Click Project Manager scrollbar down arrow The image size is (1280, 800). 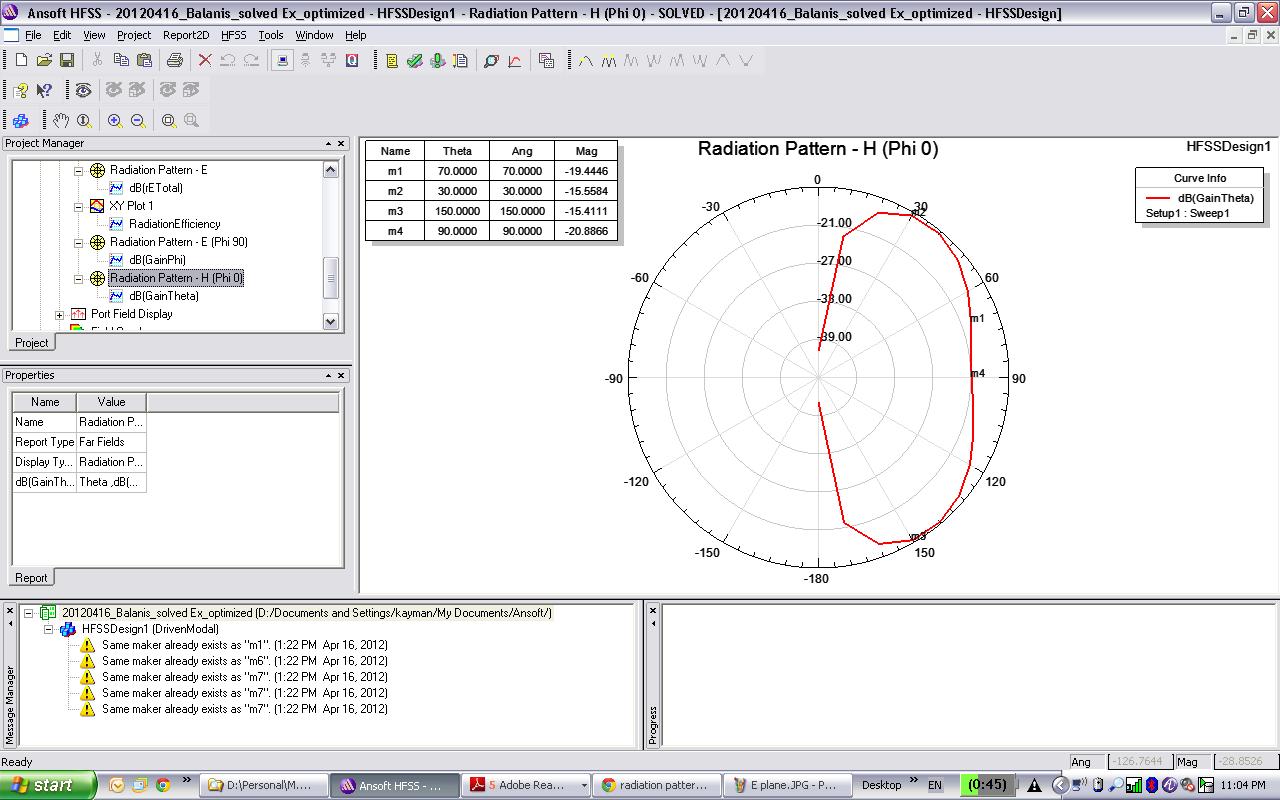[x=331, y=321]
